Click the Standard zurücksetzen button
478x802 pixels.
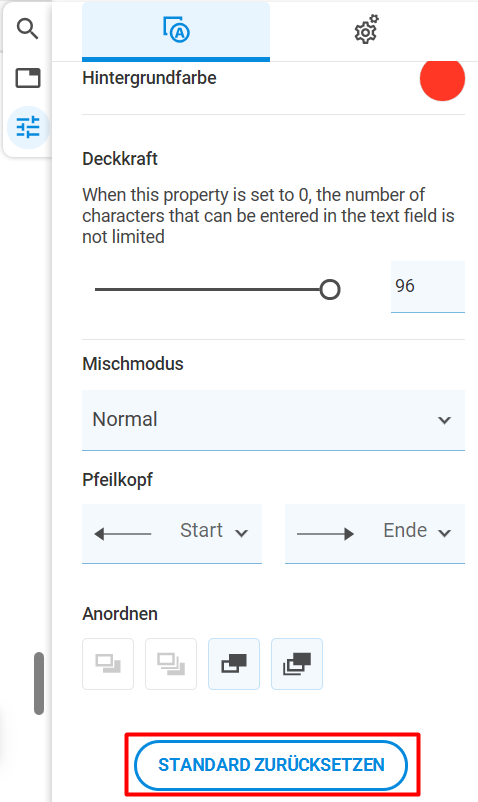tap(271, 765)
